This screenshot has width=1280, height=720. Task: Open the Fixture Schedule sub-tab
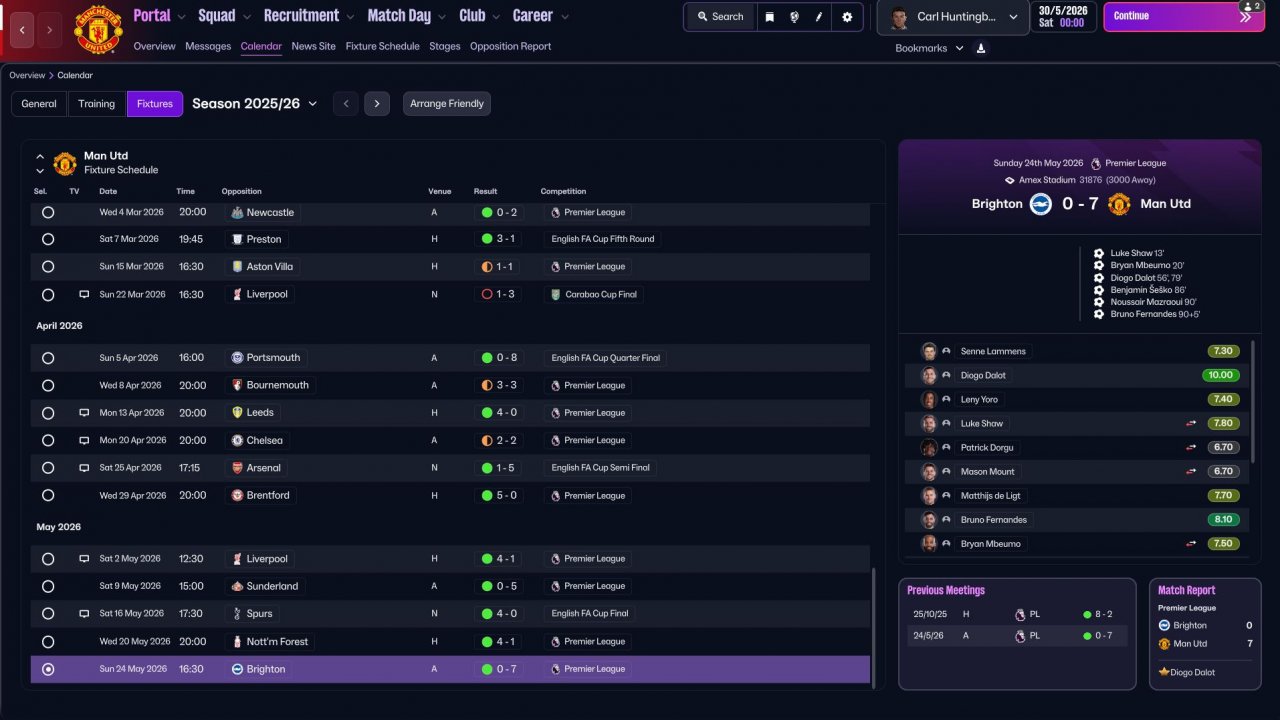click(383, 46)
